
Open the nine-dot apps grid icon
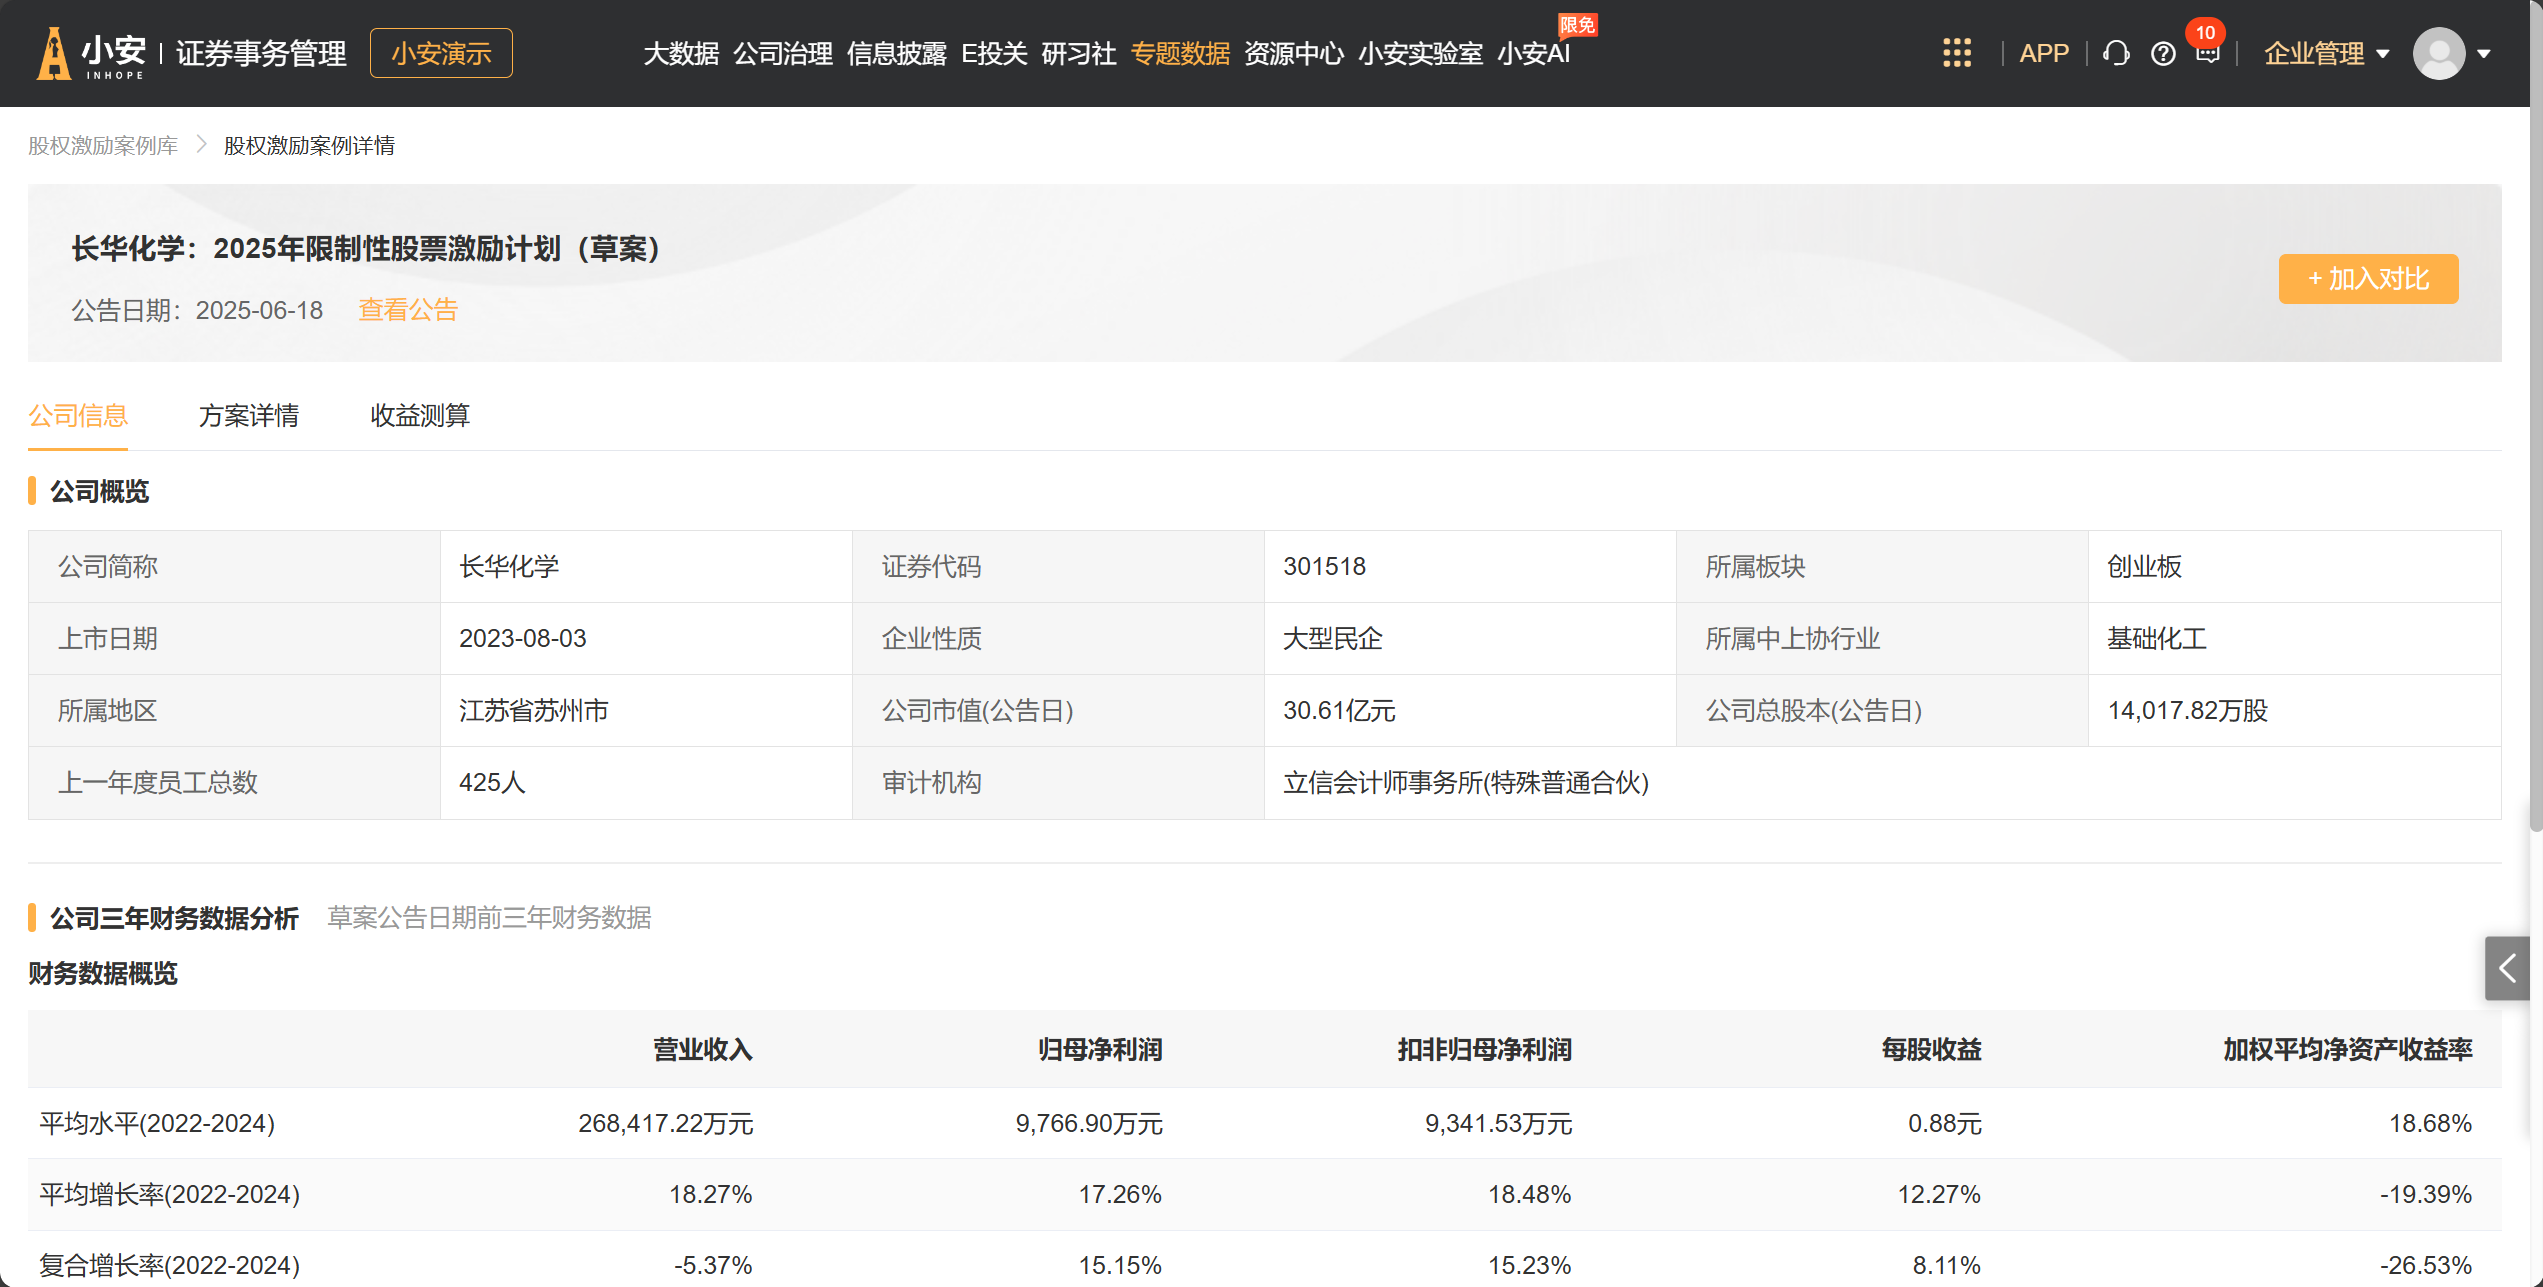point(1957,53)
